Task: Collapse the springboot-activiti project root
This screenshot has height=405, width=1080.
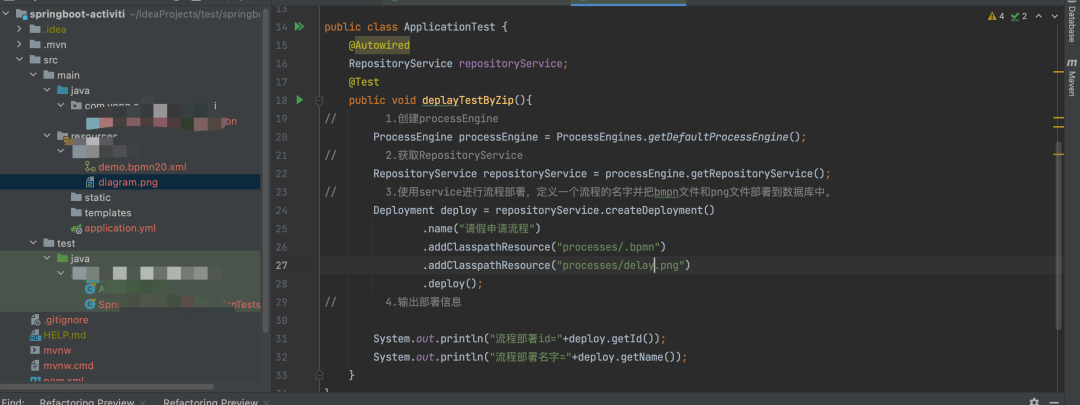Action: pos(6,14)
